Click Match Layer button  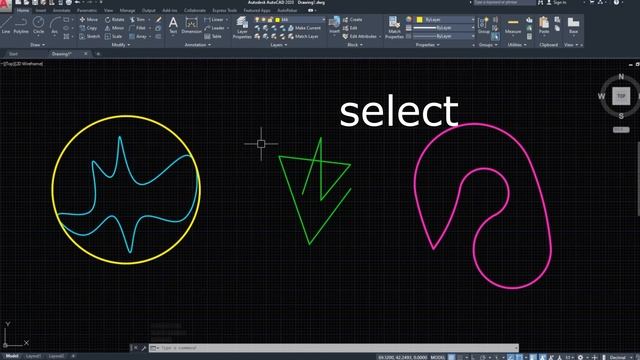coord(303,36)
